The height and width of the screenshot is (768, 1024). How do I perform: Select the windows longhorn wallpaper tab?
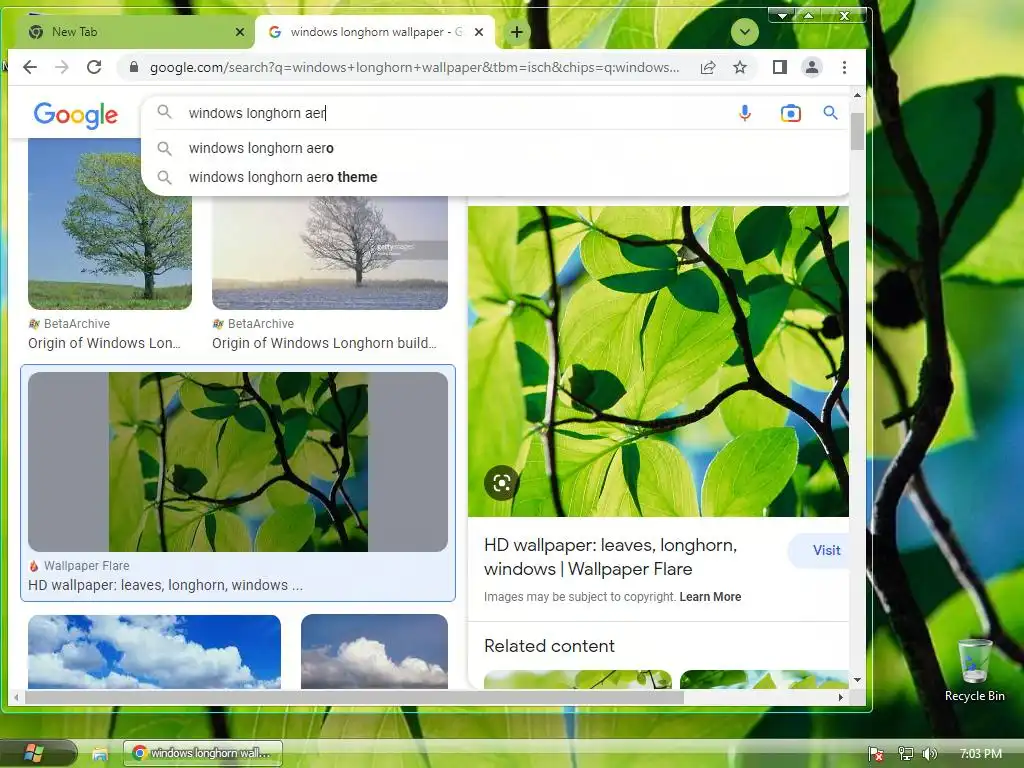(375, 32)
